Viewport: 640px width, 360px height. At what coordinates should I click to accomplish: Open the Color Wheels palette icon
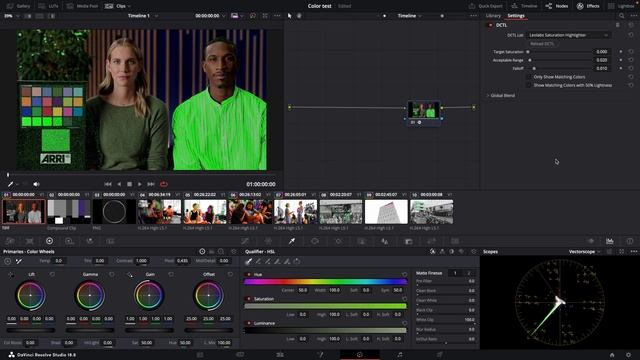tap(49, 241)
